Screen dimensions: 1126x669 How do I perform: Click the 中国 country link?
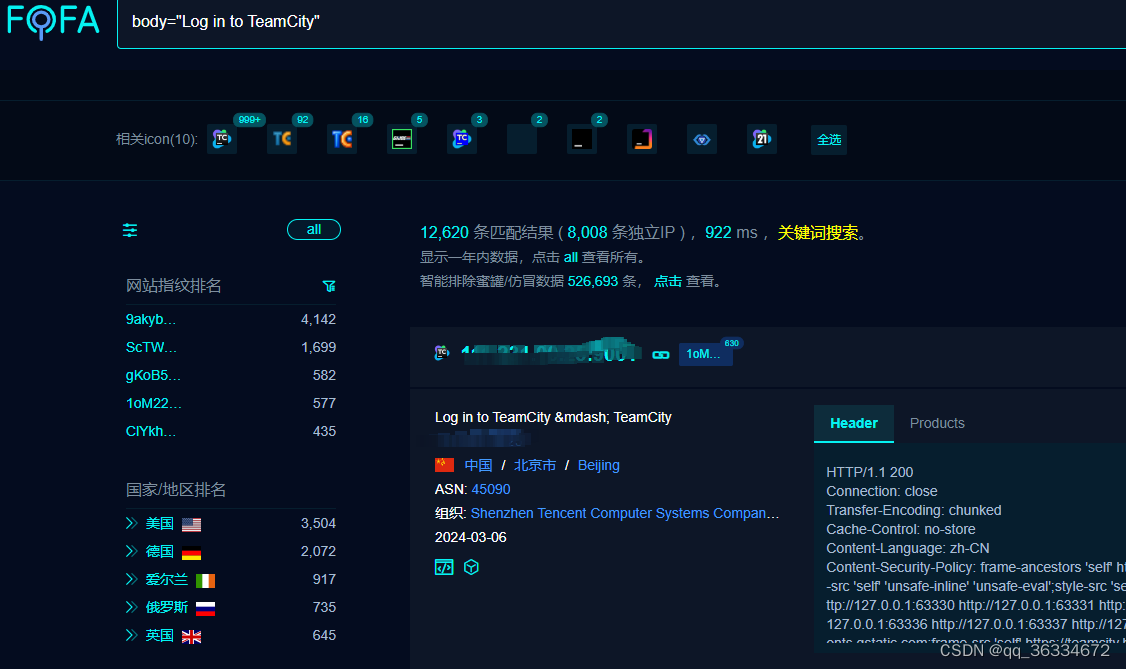point(478,465)
